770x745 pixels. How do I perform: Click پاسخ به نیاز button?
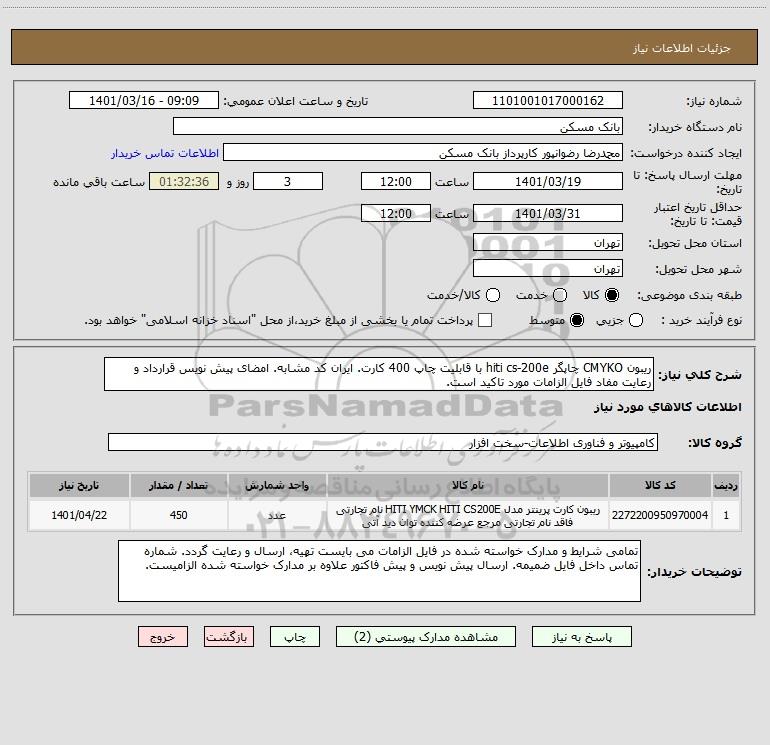click(x=582, y=637)
